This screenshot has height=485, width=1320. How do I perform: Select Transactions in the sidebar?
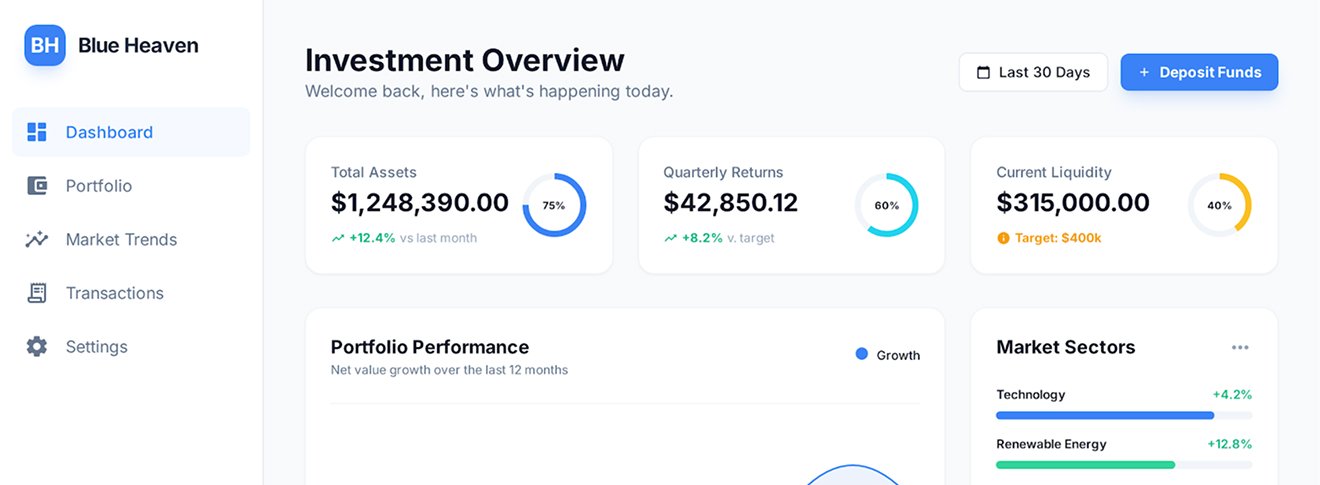[114, 293]
